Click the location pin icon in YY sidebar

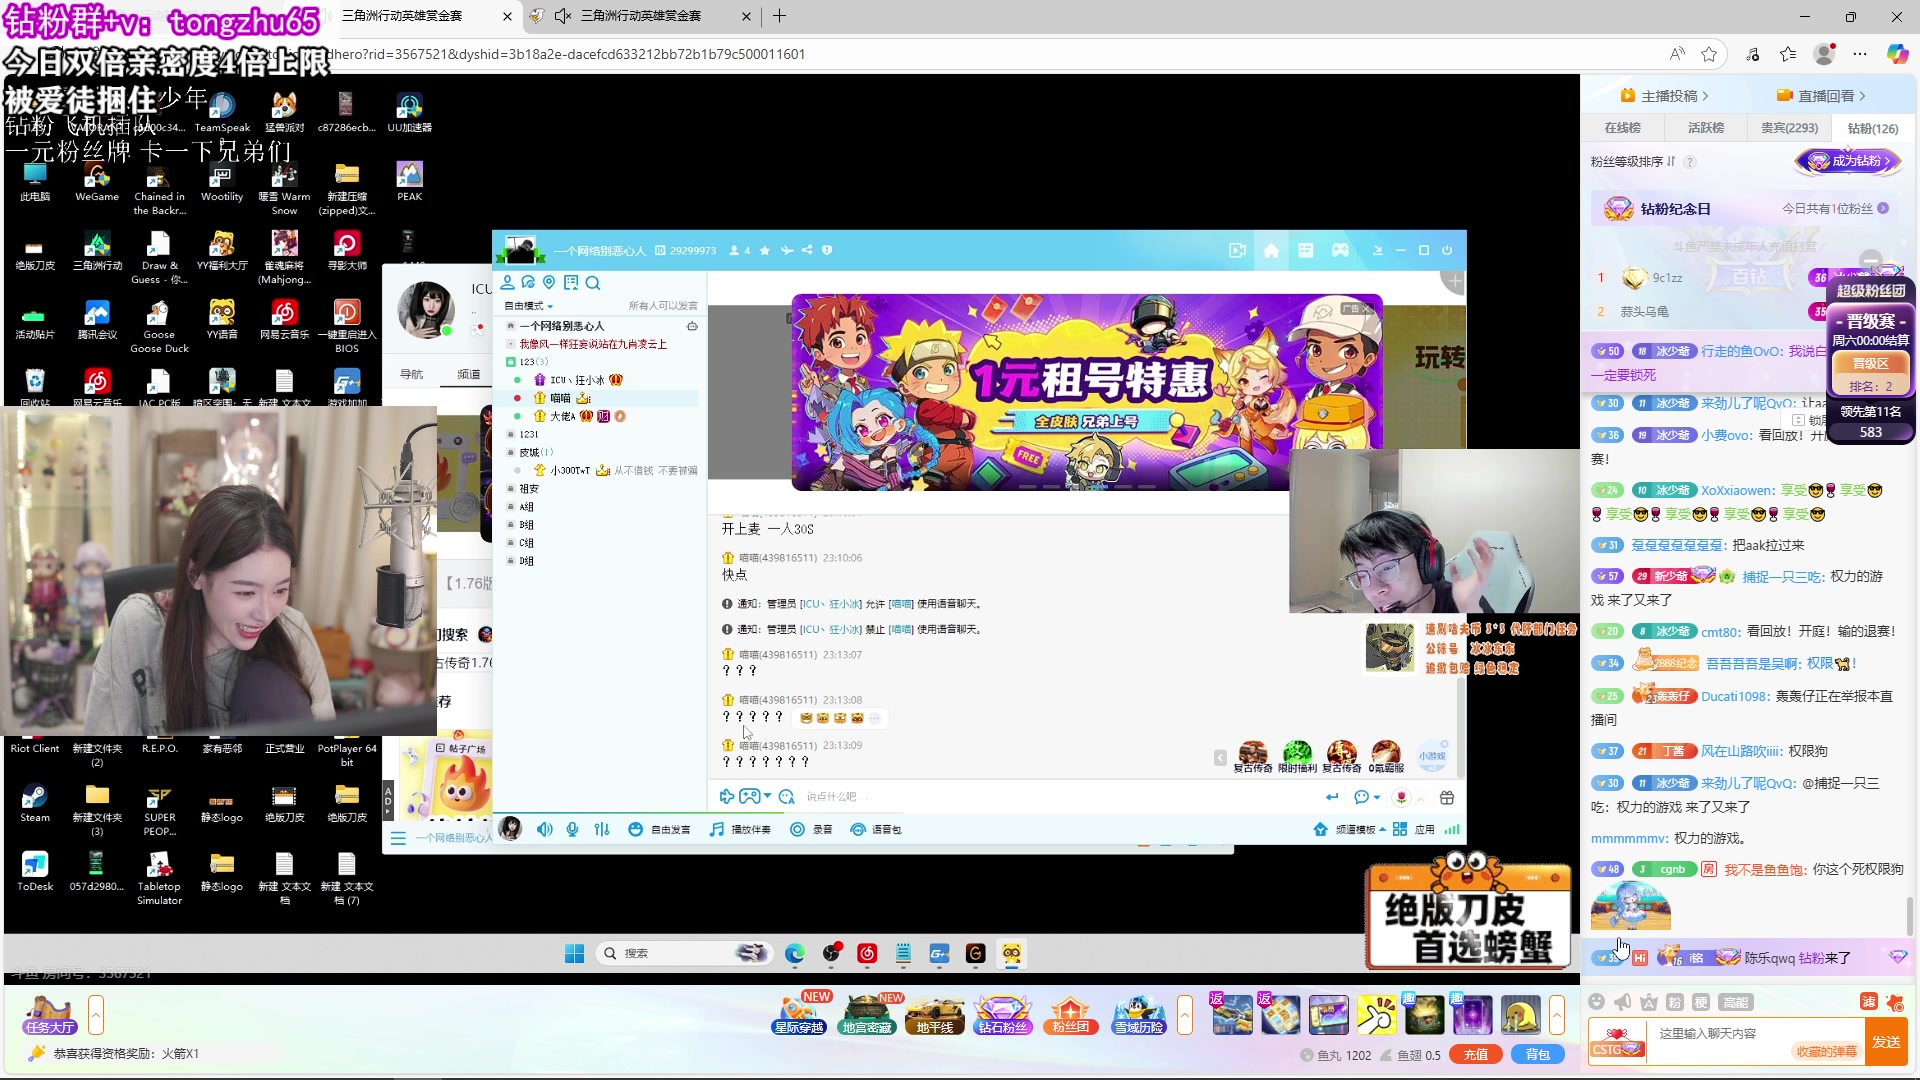click(x=549, y=283)
